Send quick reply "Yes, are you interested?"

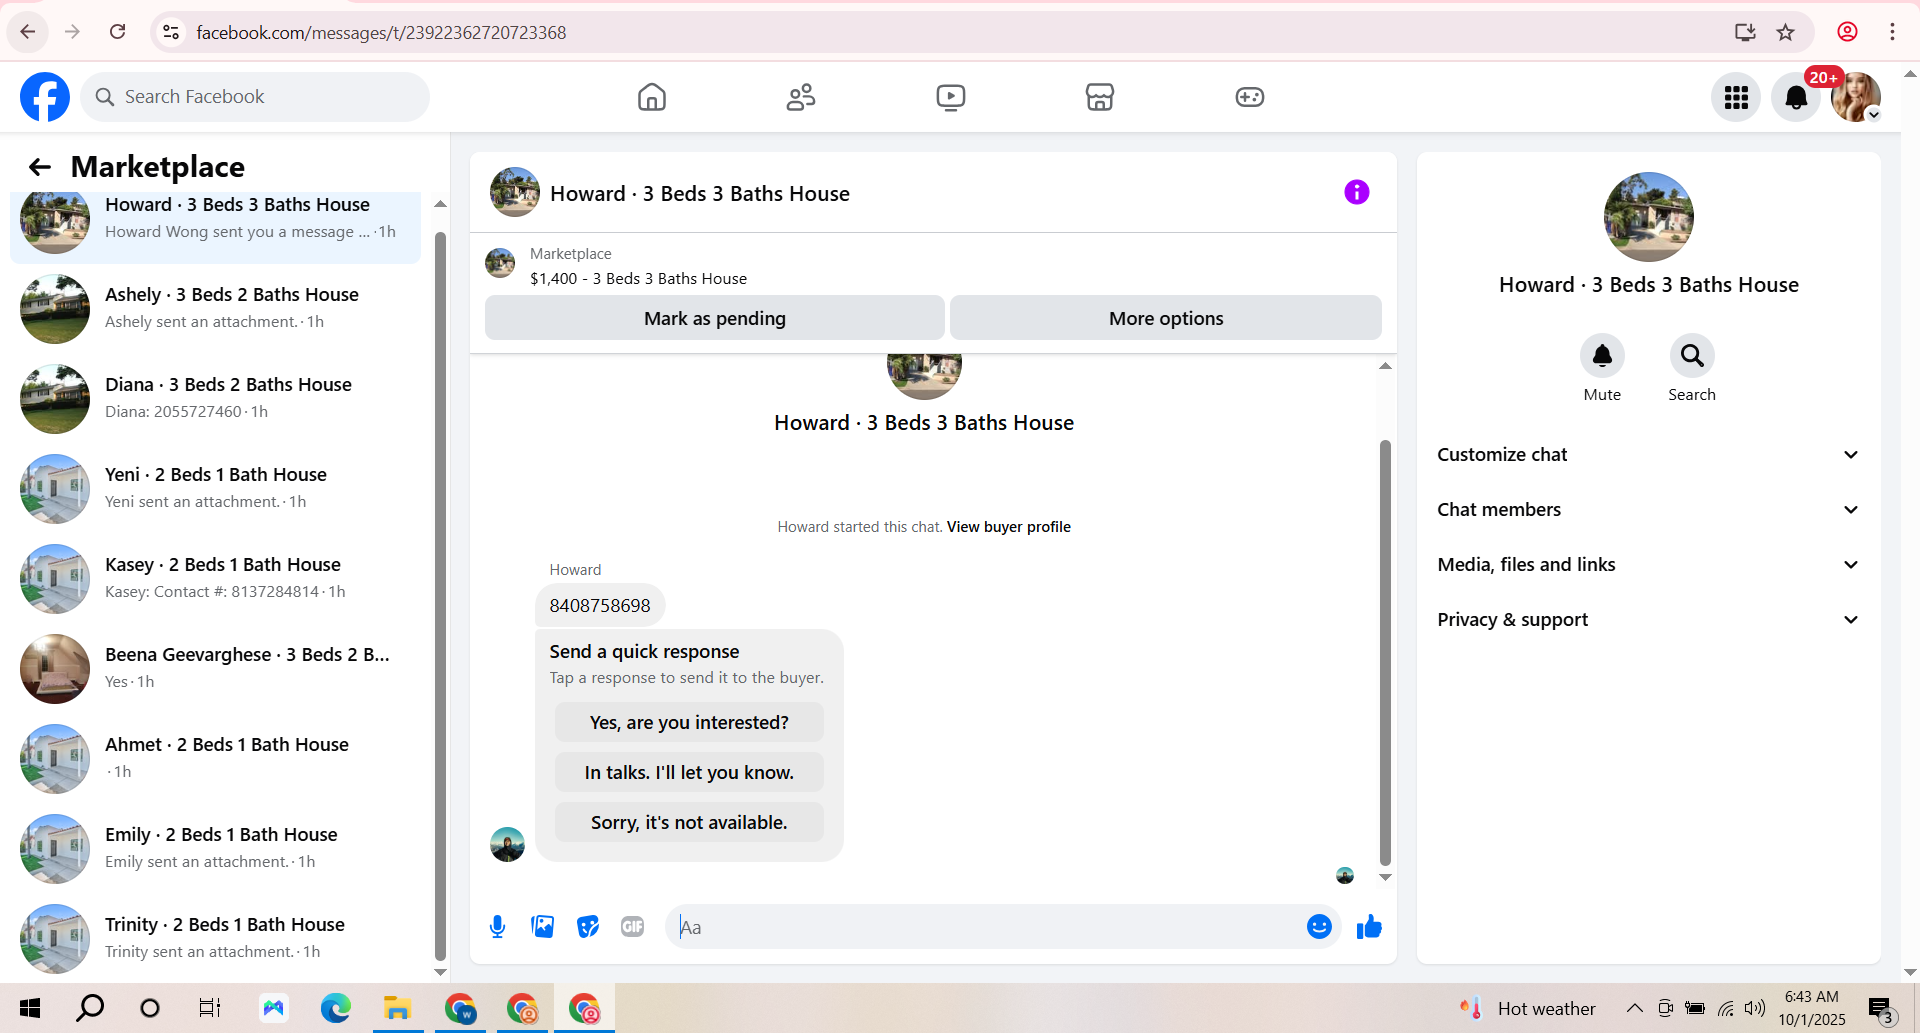[x=689, y=722]
